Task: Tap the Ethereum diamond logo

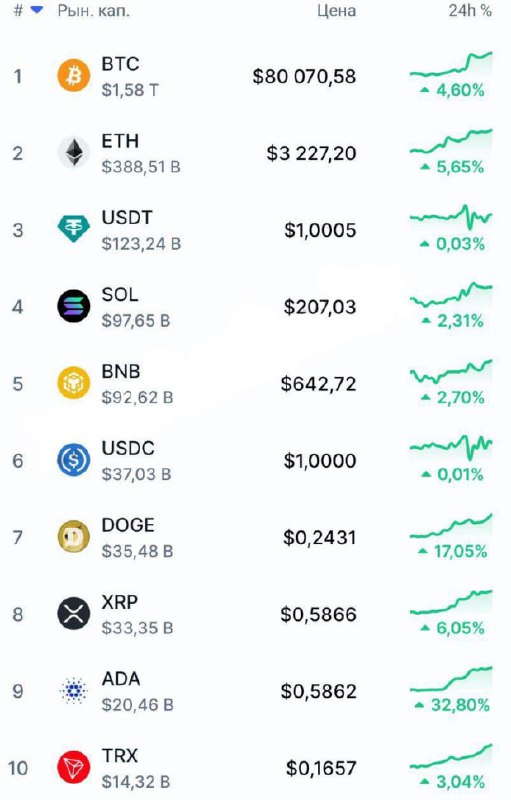Action: tap(73, 153)
